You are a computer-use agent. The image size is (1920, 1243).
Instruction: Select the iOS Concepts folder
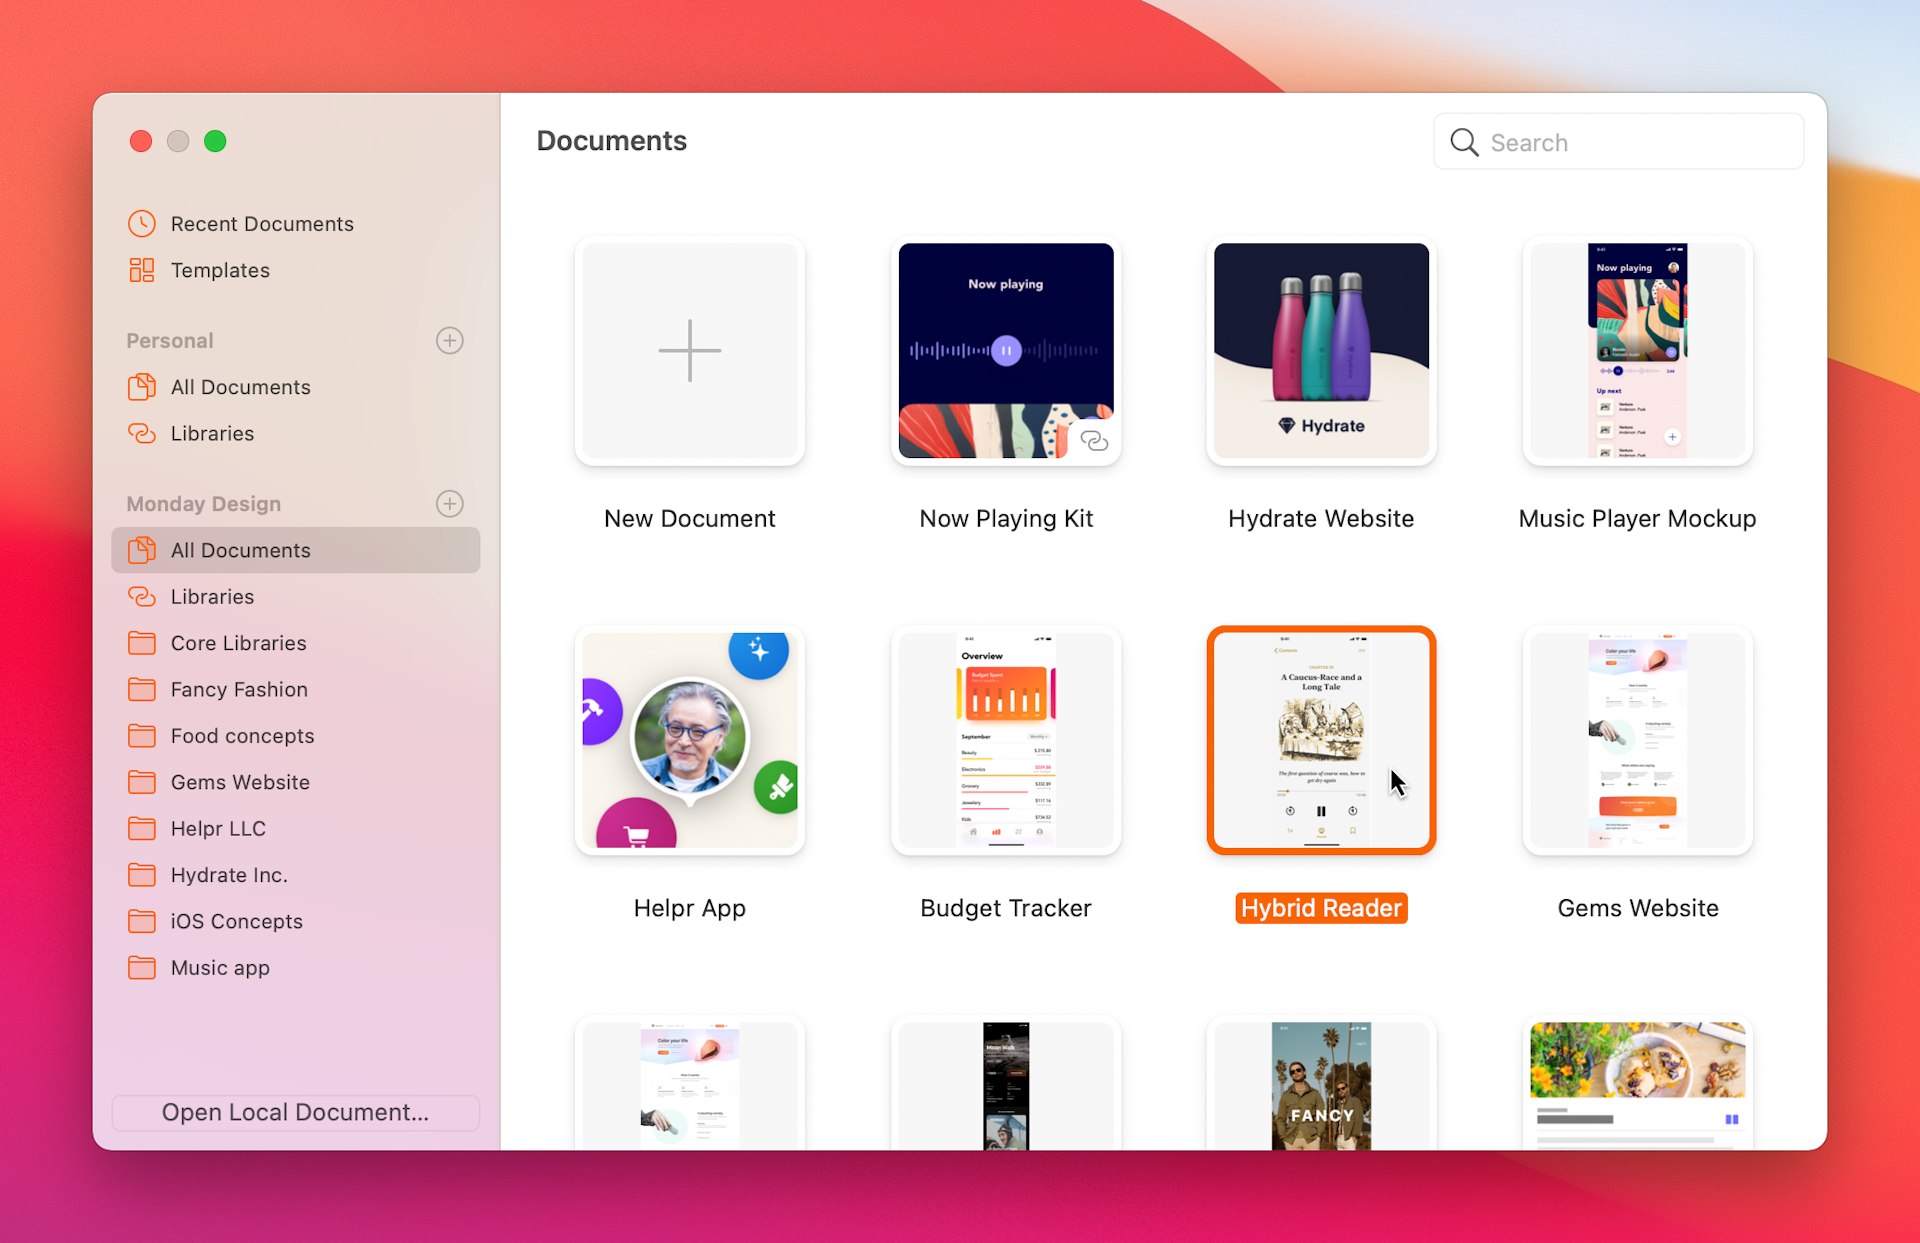point(236,921)
